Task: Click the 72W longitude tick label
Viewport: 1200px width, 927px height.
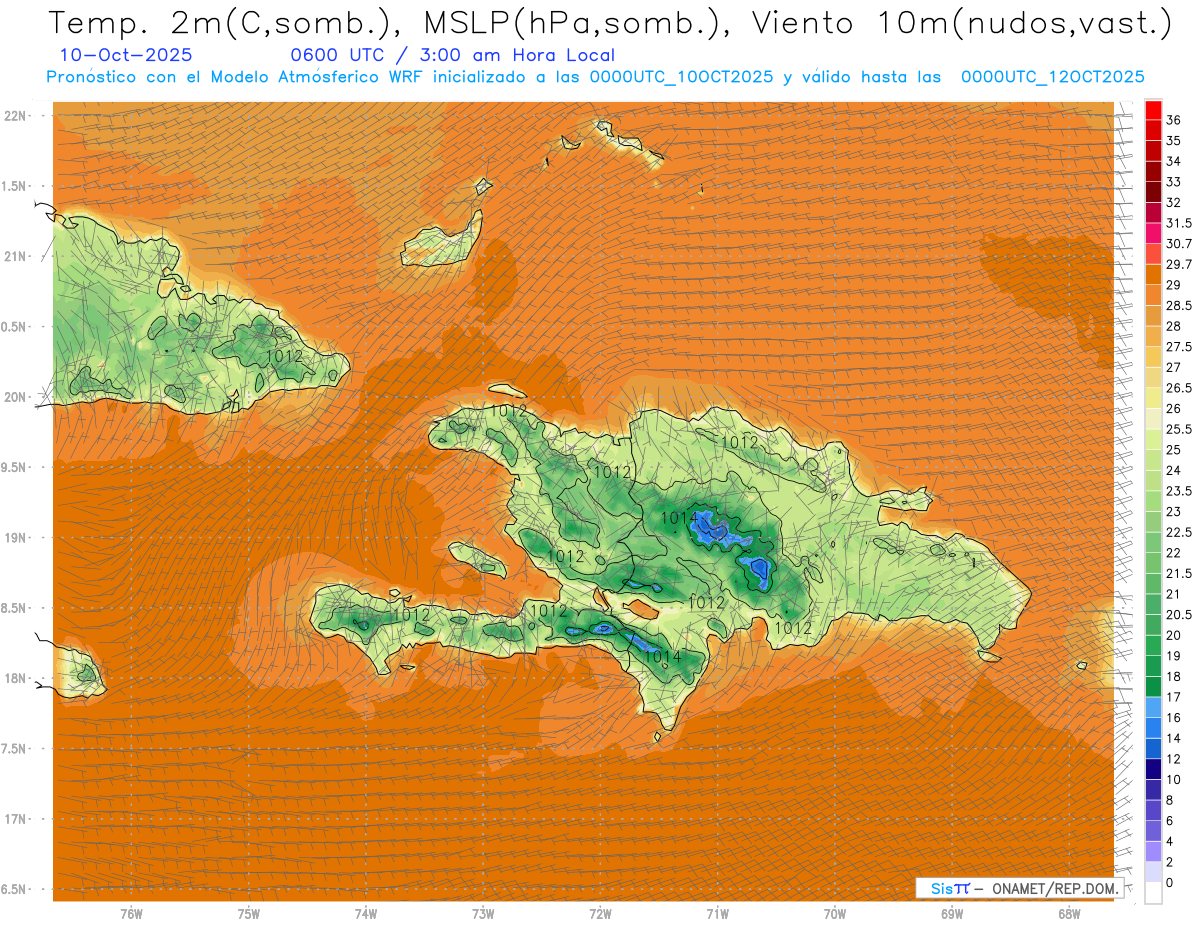Action: pyautogui.click(x=600, y=913)
